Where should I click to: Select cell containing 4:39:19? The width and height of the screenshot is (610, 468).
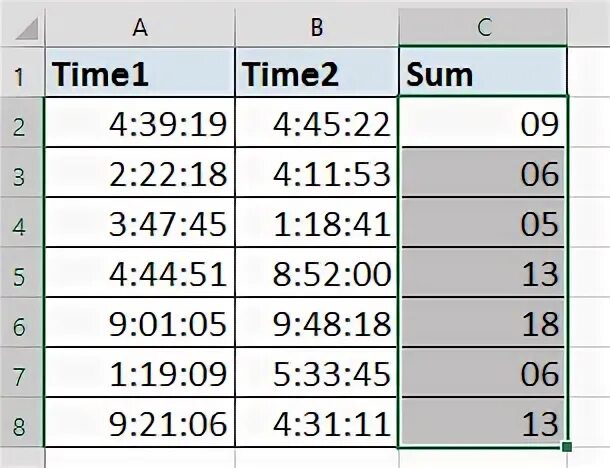click(140, 123)
